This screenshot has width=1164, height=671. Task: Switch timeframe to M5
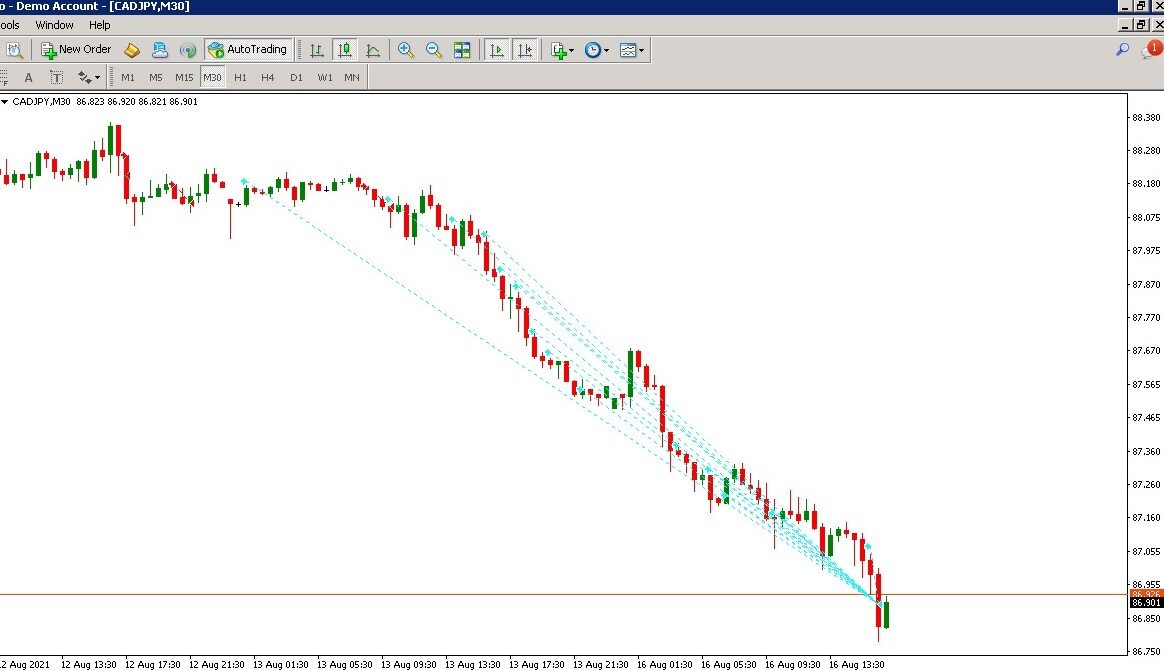(155, 77)
